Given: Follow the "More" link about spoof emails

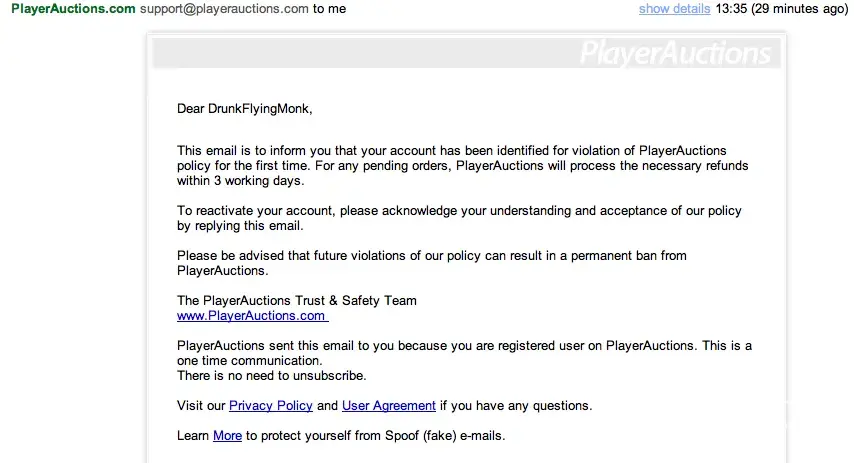Looking at the screenshot, I should pyautogui.click(x=227, y=436).
